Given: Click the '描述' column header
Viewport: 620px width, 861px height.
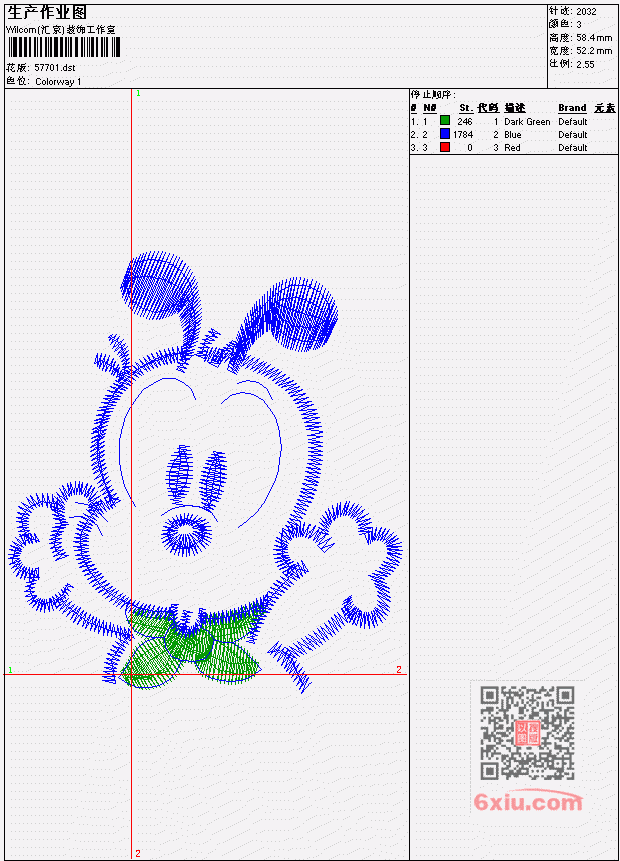Looking at the screenshot, I should (x=515, y=108).
